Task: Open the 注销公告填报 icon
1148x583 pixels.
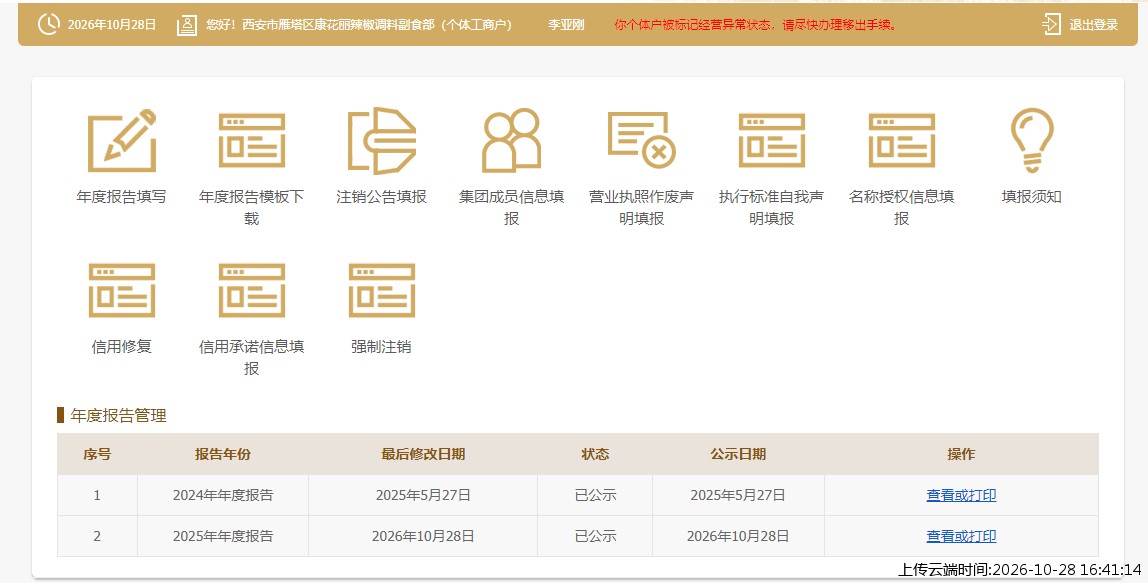Action: (381, 141)
